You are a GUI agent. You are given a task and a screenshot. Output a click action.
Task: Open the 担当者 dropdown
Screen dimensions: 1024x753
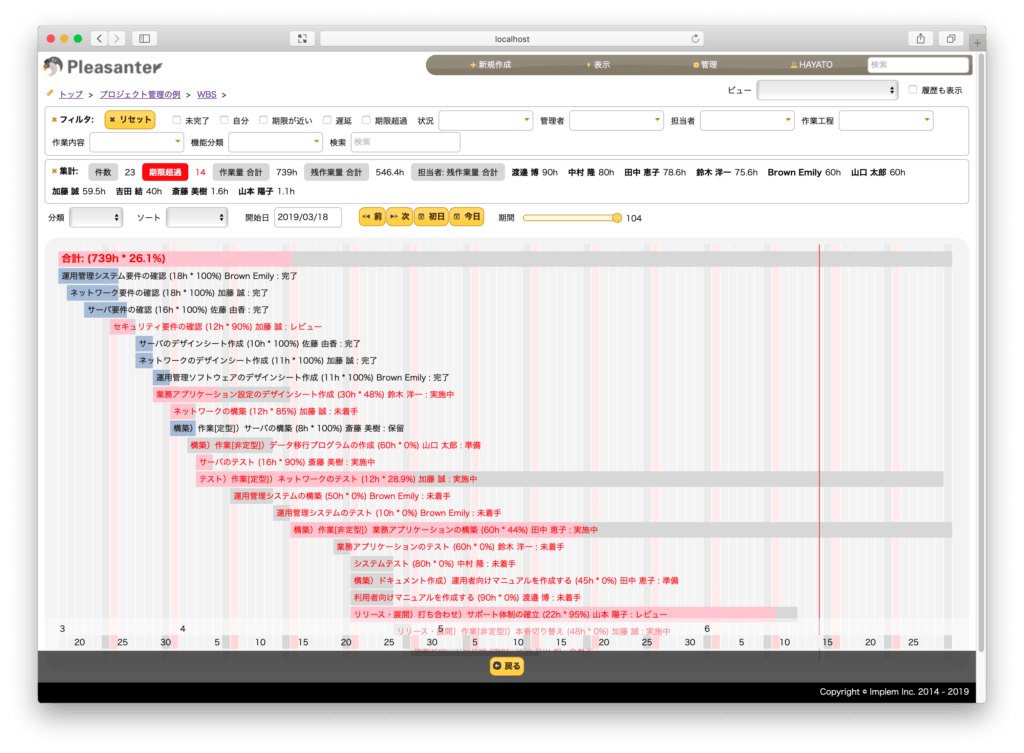(x=747, y=120)
